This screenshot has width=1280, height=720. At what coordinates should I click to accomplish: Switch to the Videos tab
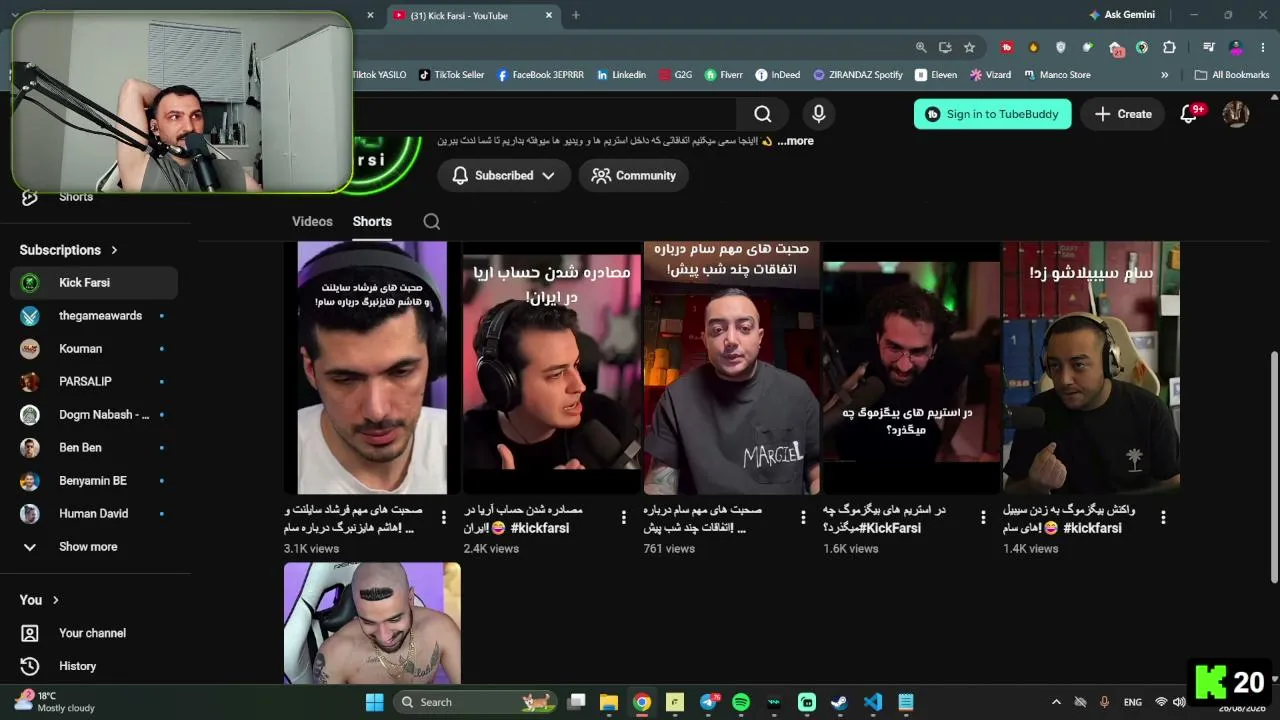[x=312, y=222]
